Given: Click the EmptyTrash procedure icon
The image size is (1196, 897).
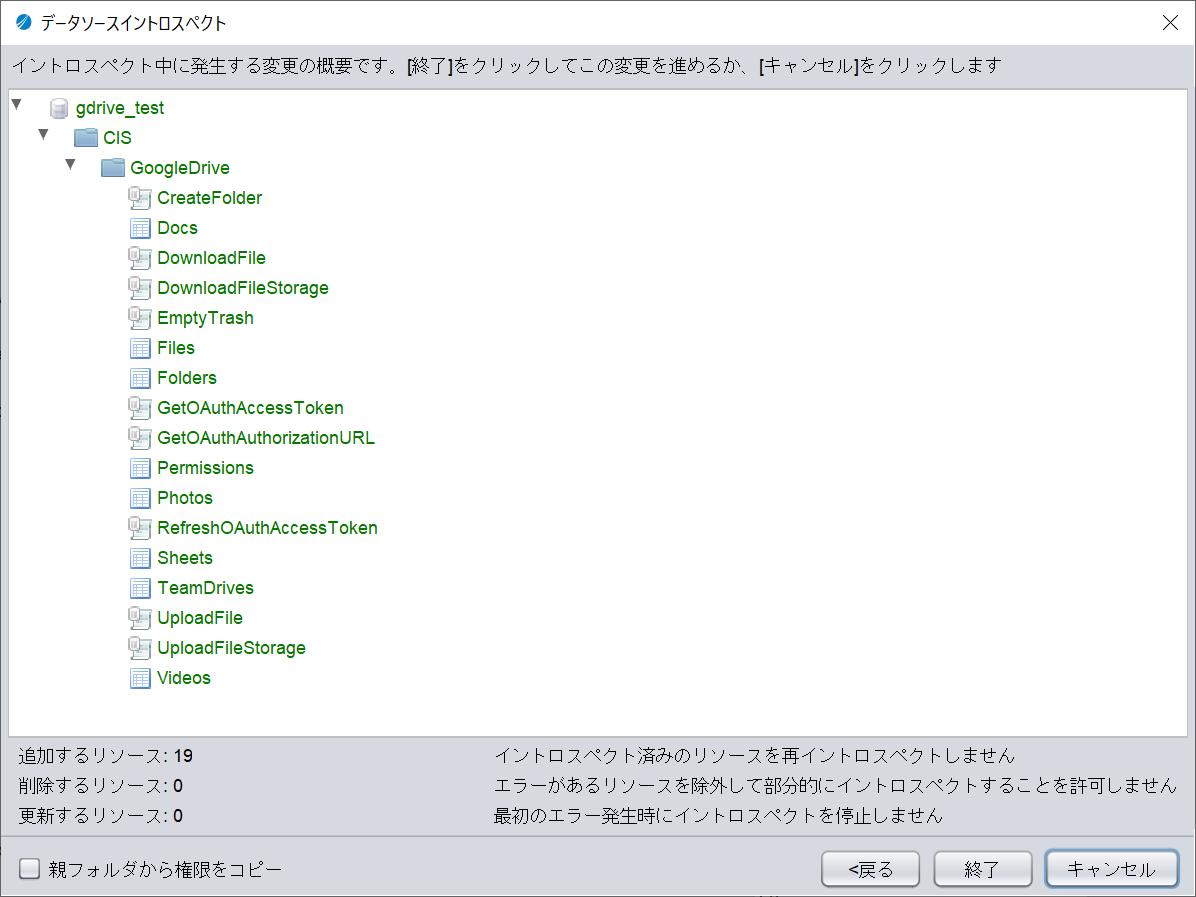Looking at the screenshot, I should click(140, 318).
